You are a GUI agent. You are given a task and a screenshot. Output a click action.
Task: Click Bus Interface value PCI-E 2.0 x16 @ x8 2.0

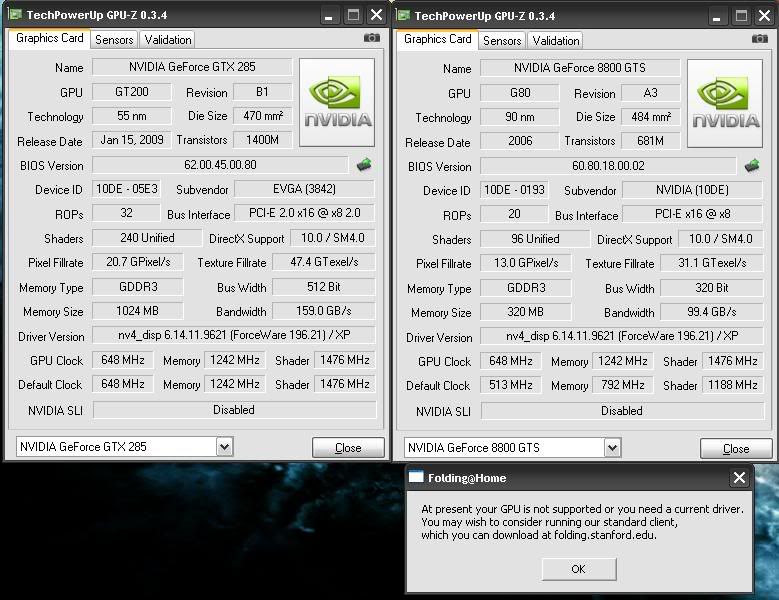pyautogui.click(x=305, y=213)
